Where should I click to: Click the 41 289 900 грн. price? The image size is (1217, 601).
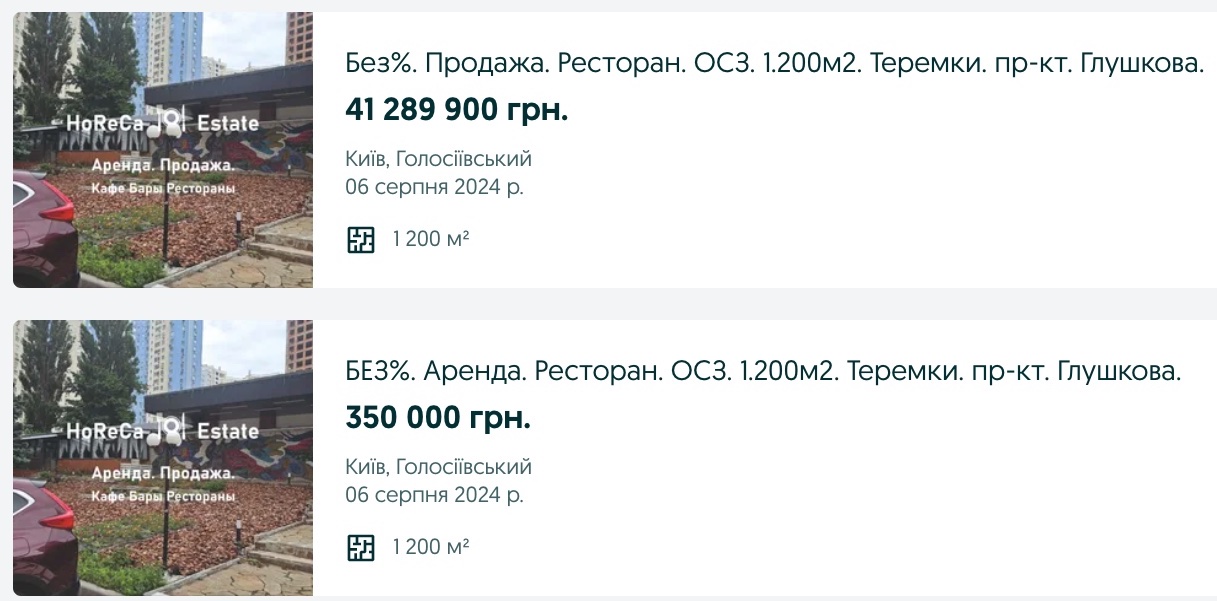click(456, 109)
